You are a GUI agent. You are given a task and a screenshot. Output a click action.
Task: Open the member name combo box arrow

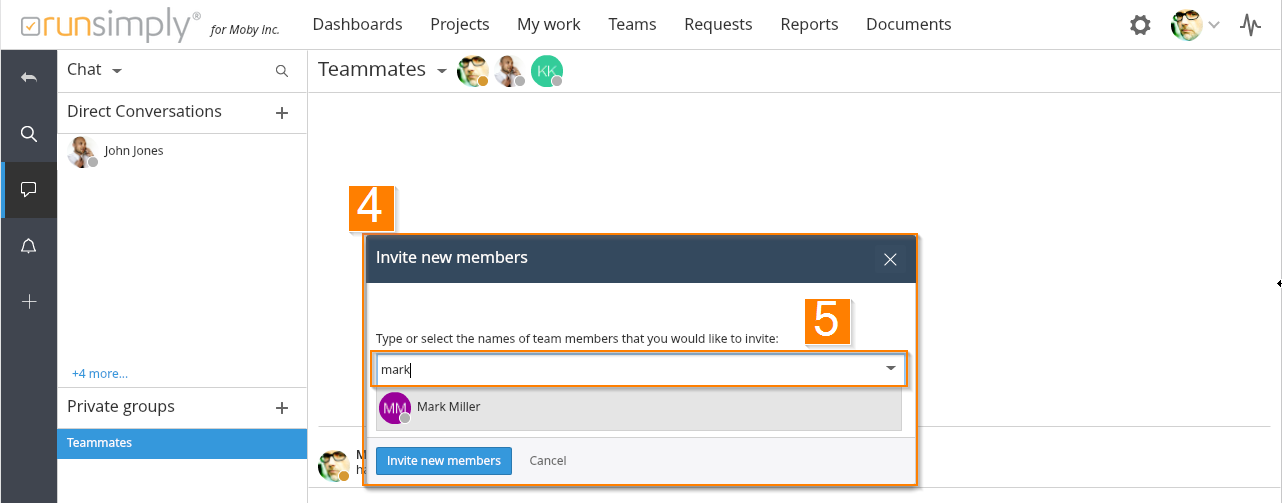[890, 369]
